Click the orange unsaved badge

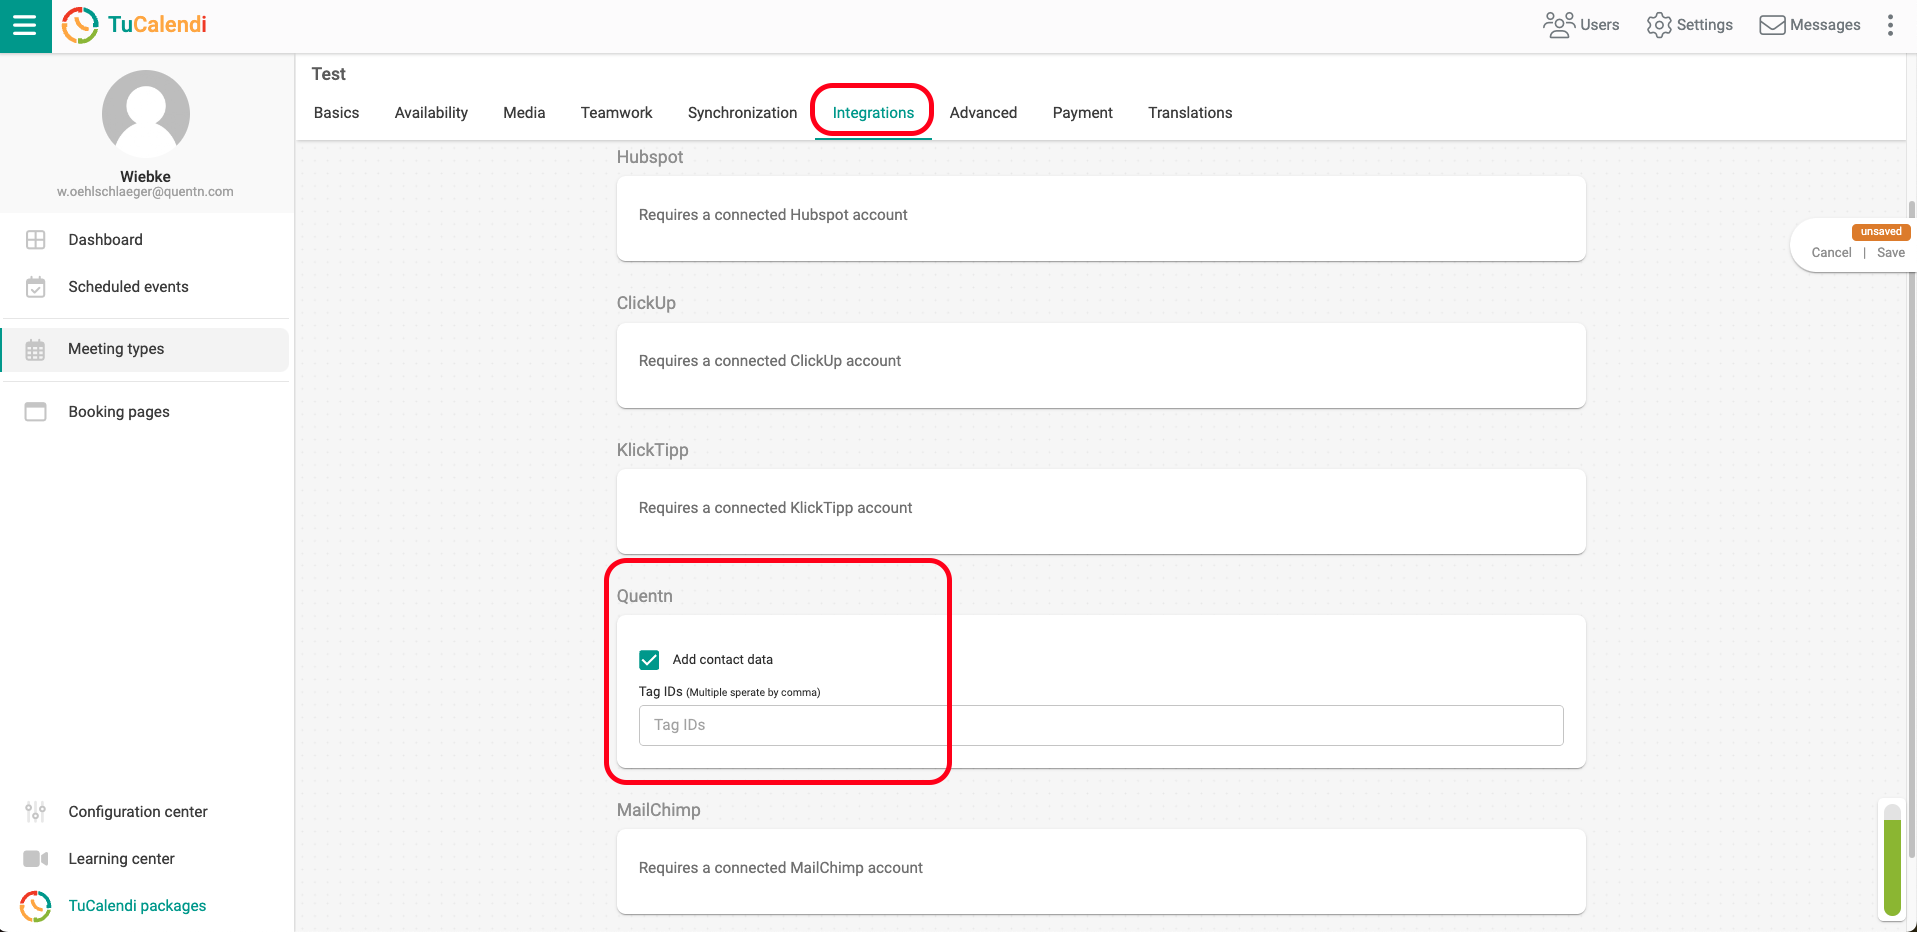1881,232
